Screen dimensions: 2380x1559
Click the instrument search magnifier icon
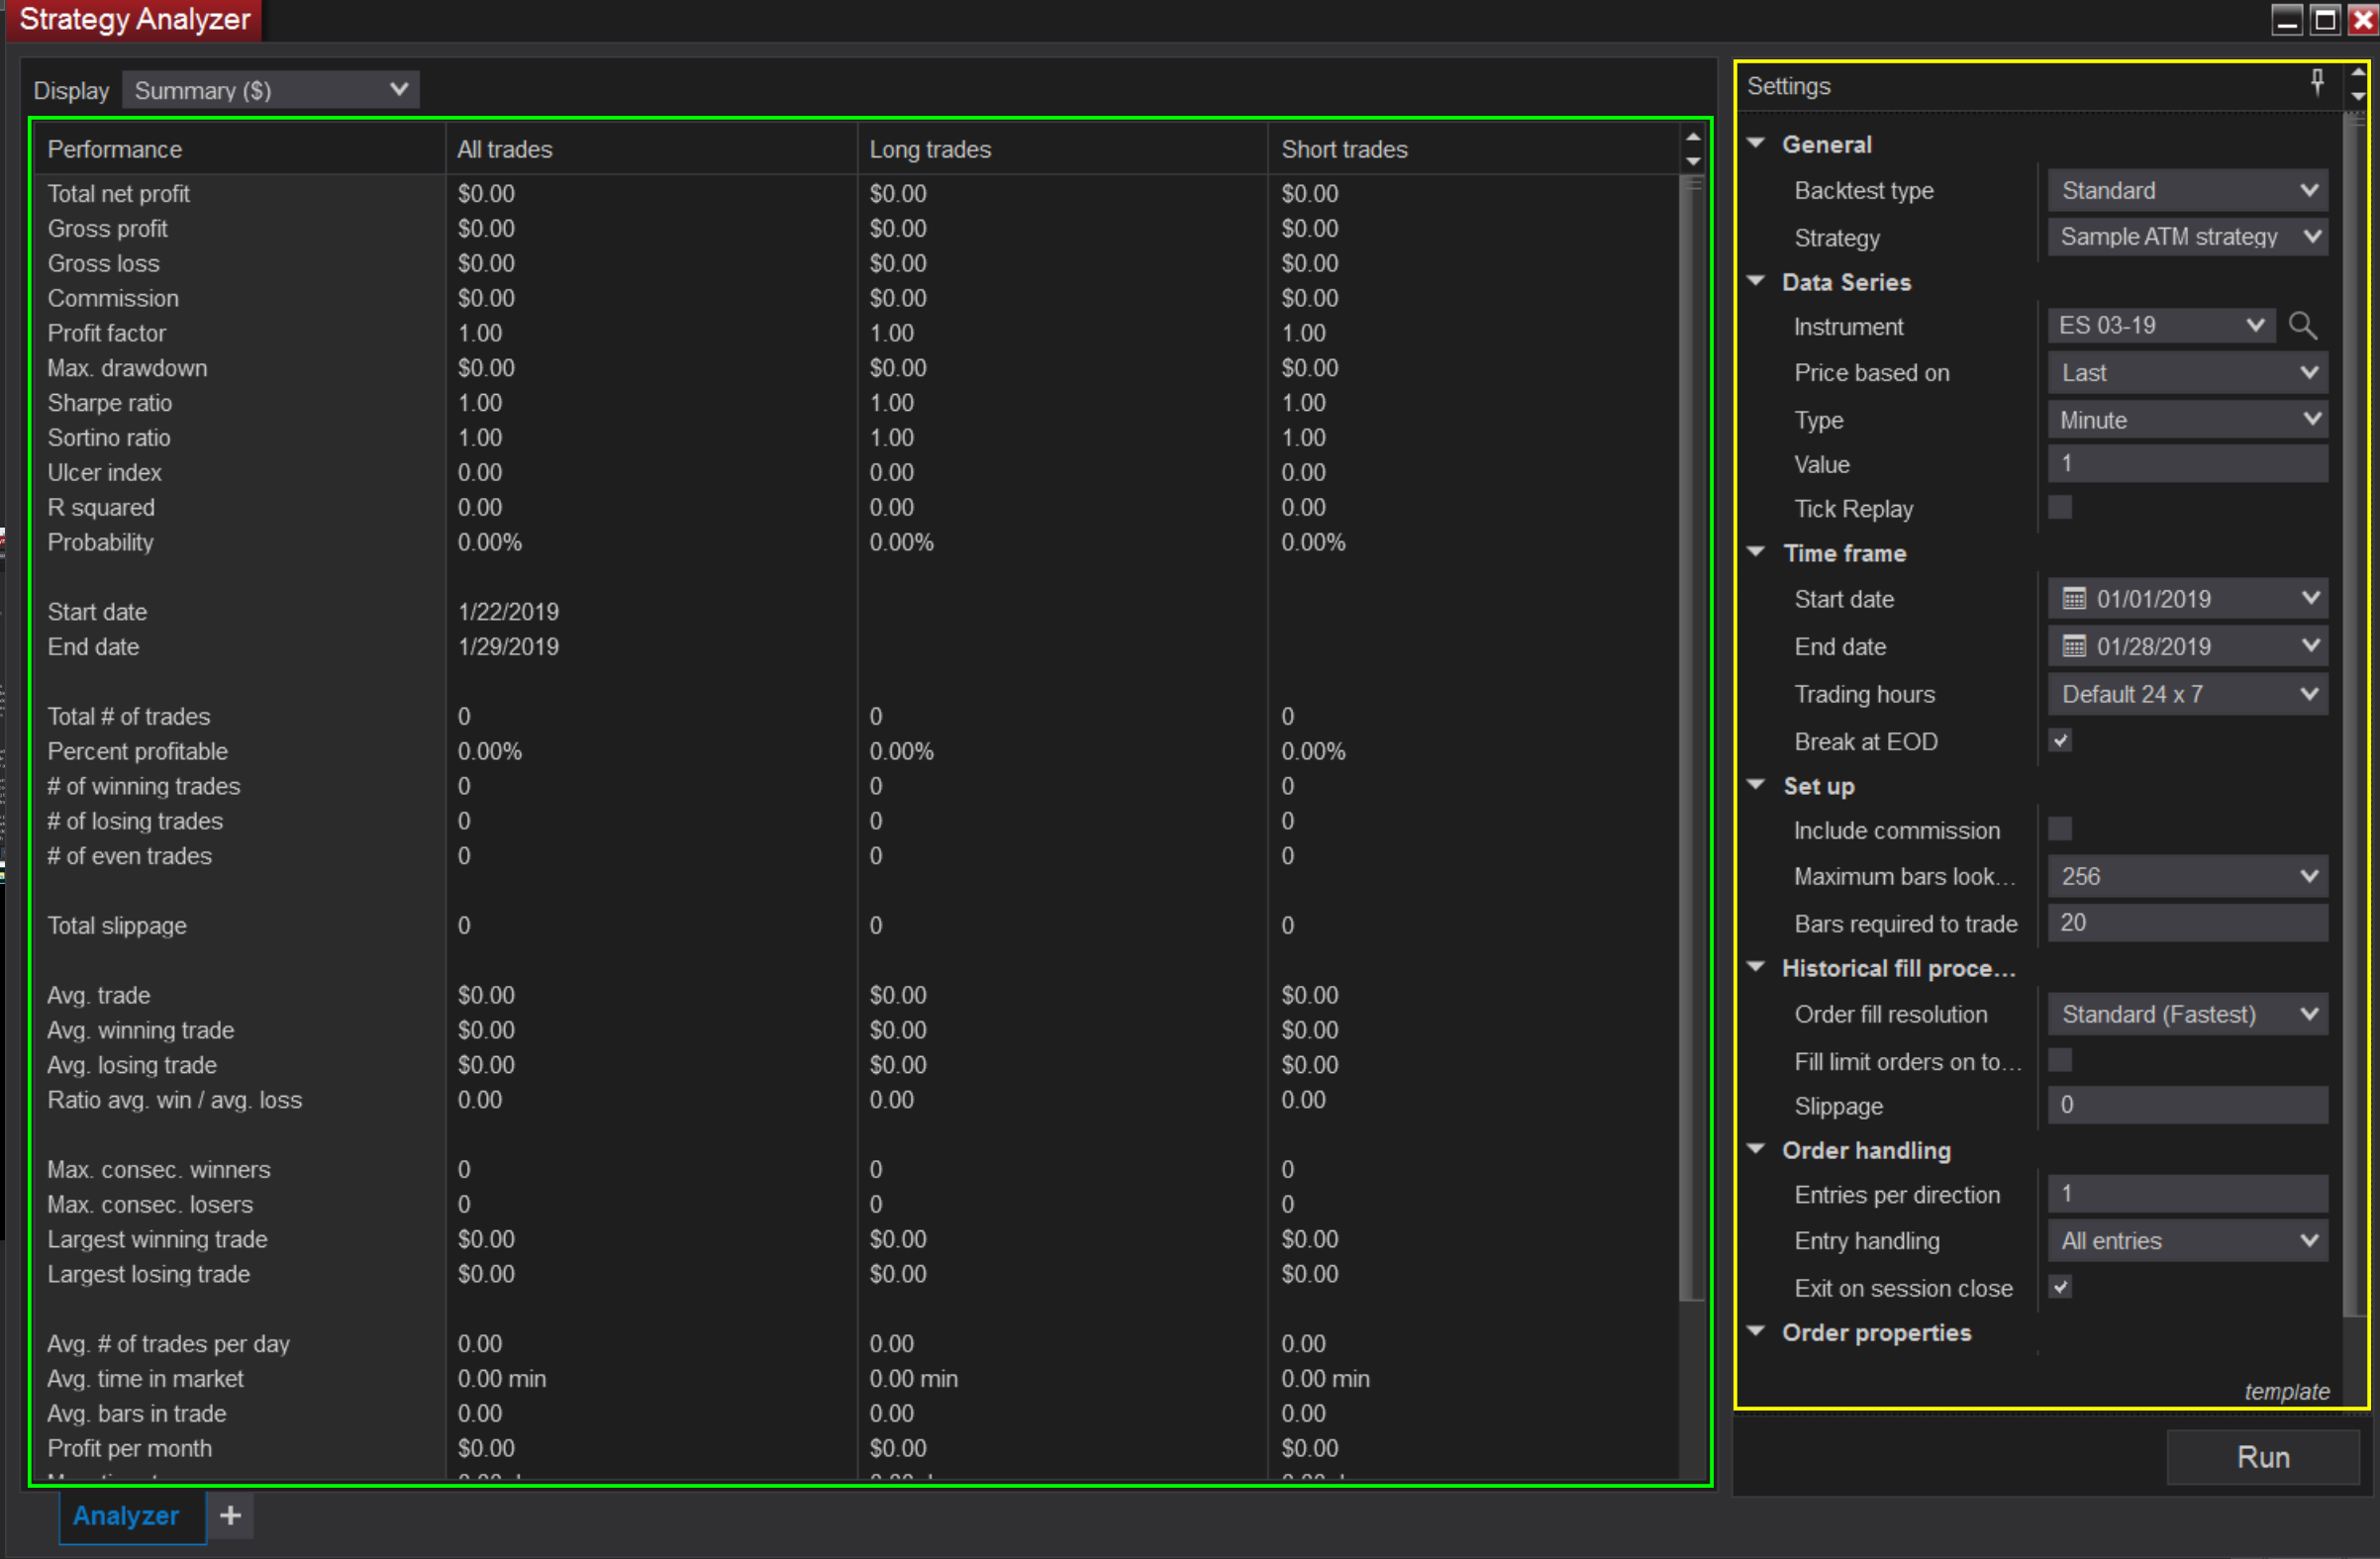pyautogui.click(x=2303, y=326)
